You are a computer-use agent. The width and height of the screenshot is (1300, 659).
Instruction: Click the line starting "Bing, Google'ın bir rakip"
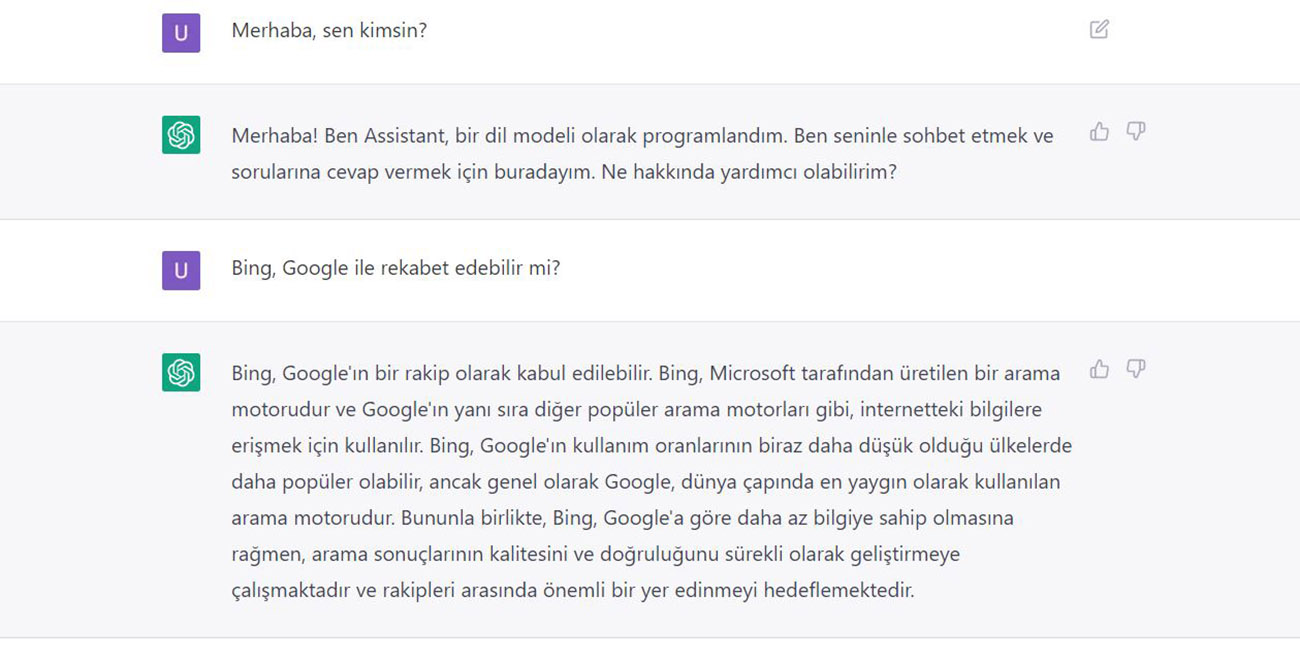[645, 374]
